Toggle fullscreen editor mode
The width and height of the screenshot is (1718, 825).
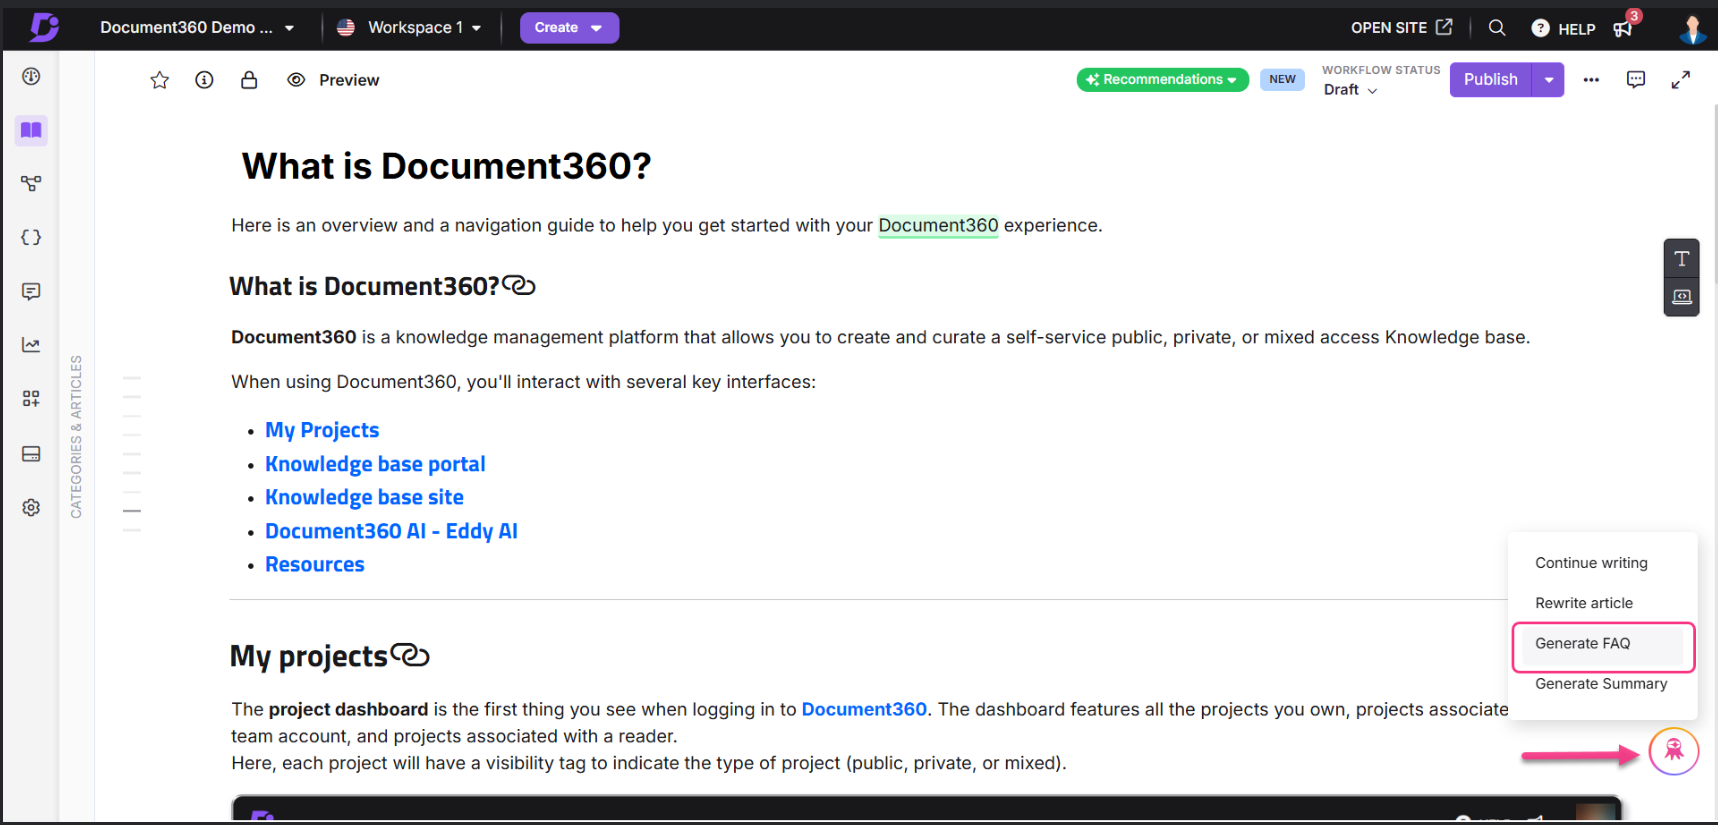click(1681, 80)
